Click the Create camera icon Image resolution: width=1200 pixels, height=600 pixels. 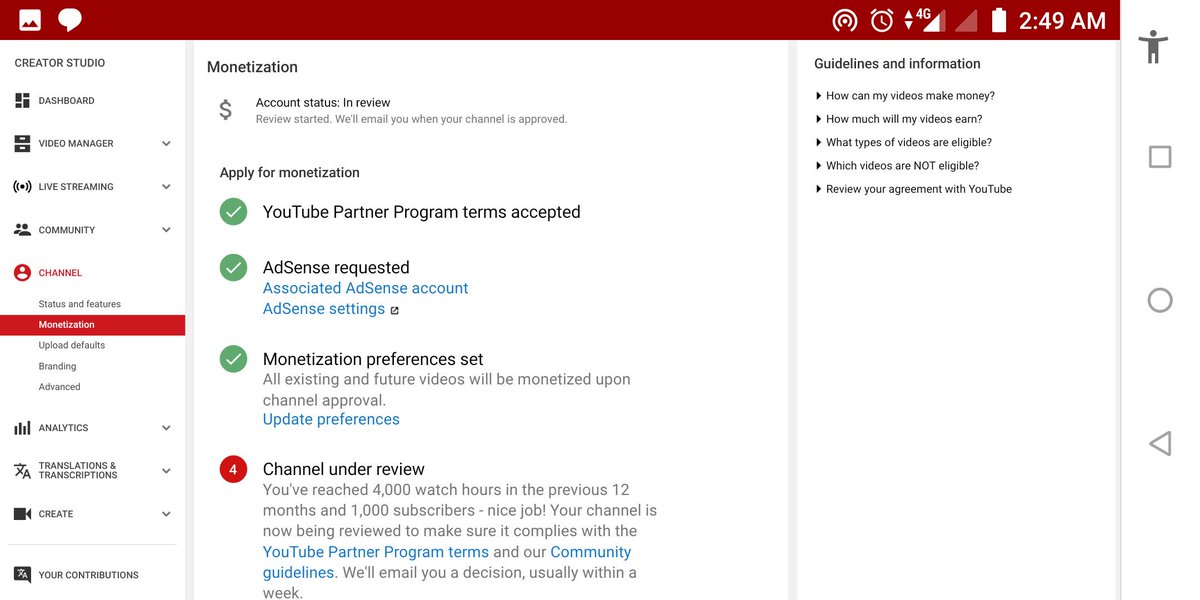pyautogui.click(x=22, y=514)
